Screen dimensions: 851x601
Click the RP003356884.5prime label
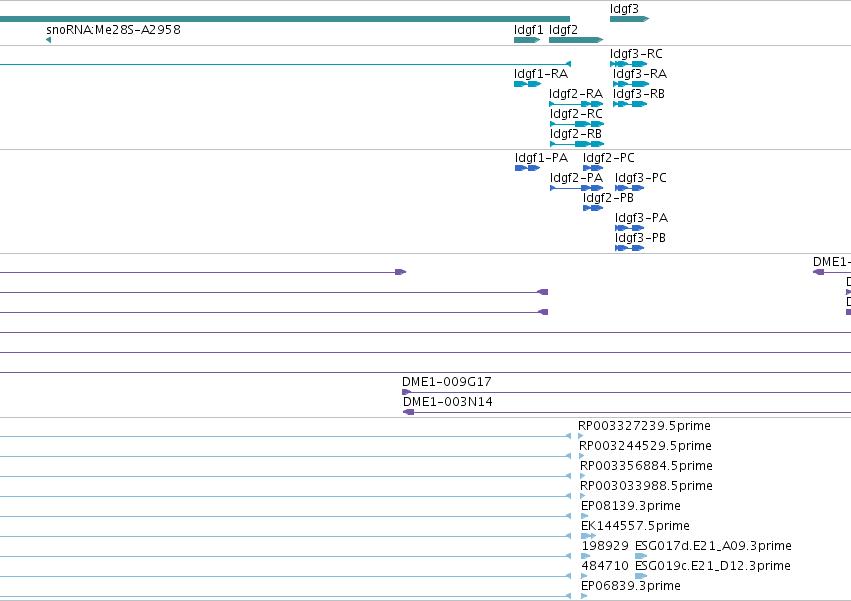point(646,466)
